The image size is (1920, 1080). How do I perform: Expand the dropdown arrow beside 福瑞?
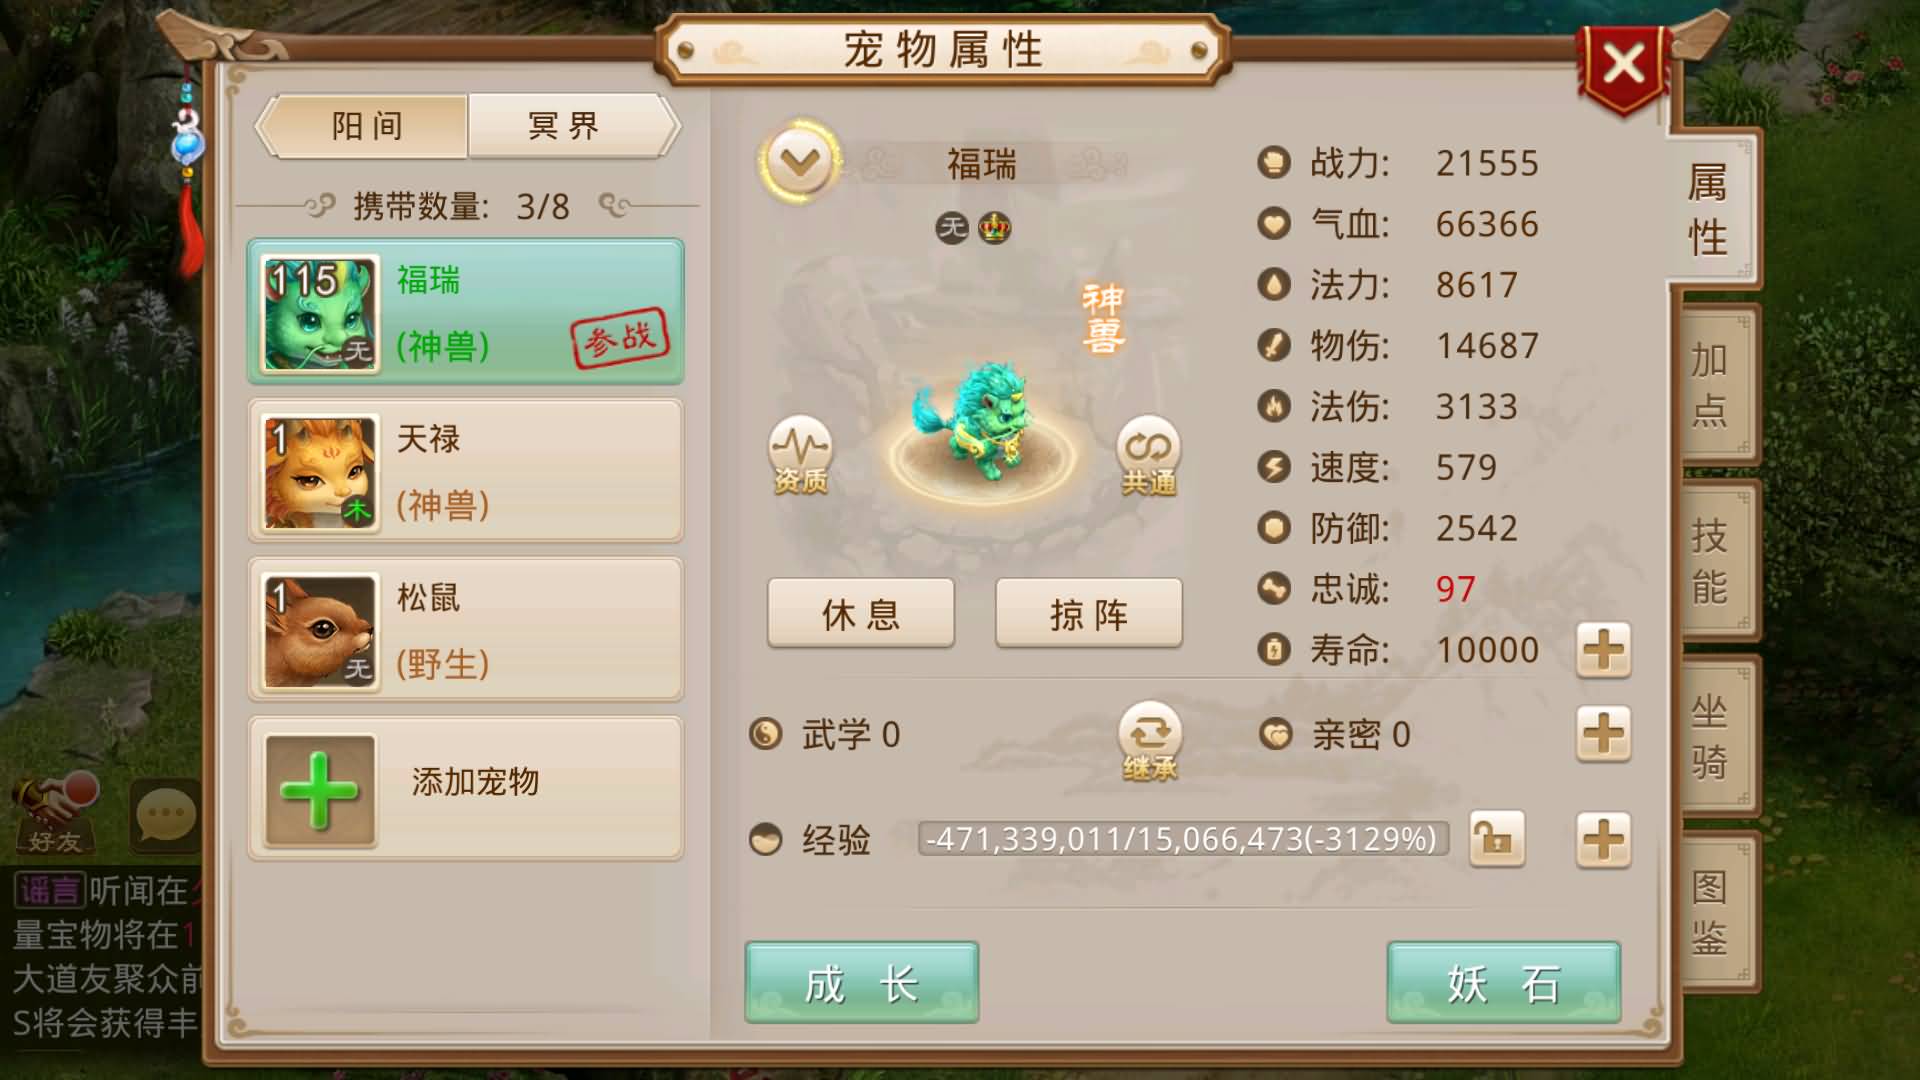point(800,161)
